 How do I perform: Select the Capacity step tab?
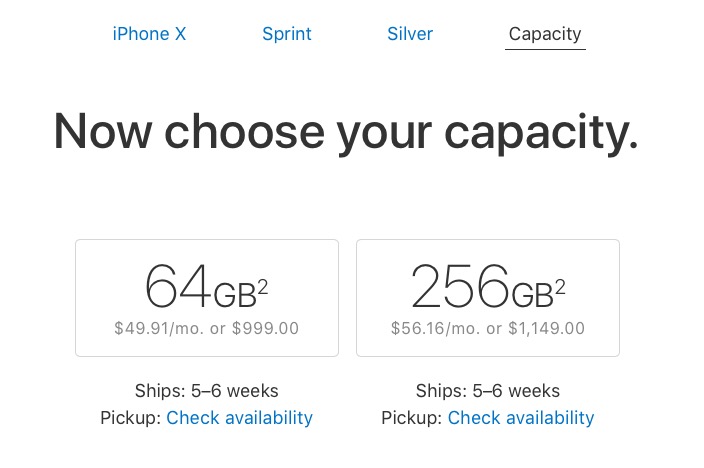tap(545, 34)
